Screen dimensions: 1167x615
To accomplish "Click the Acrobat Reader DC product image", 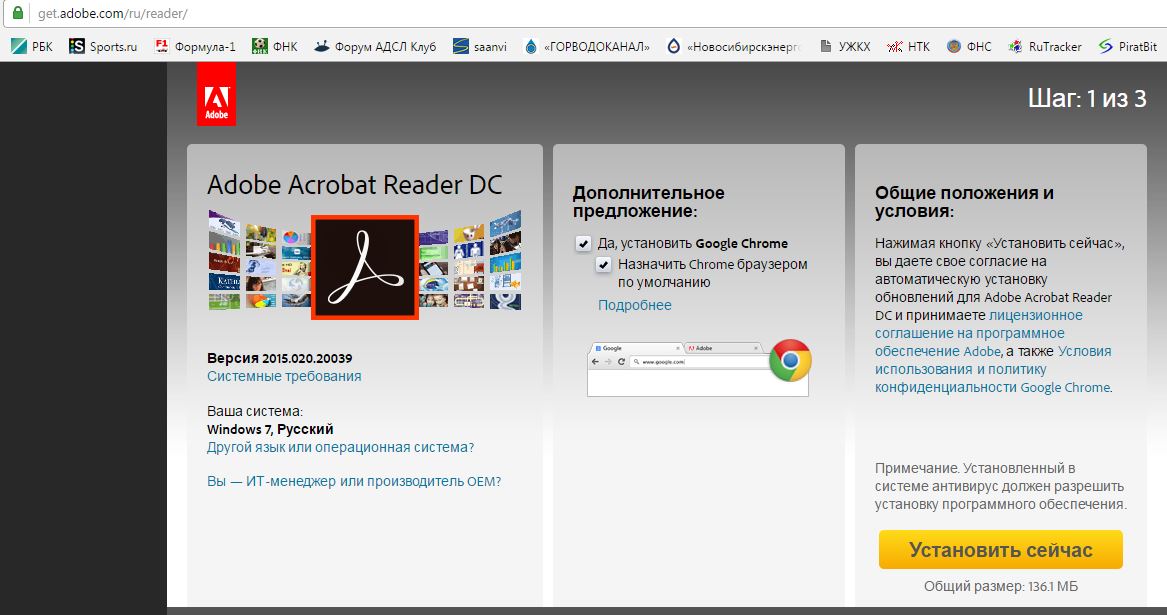I will pos(365,267).
